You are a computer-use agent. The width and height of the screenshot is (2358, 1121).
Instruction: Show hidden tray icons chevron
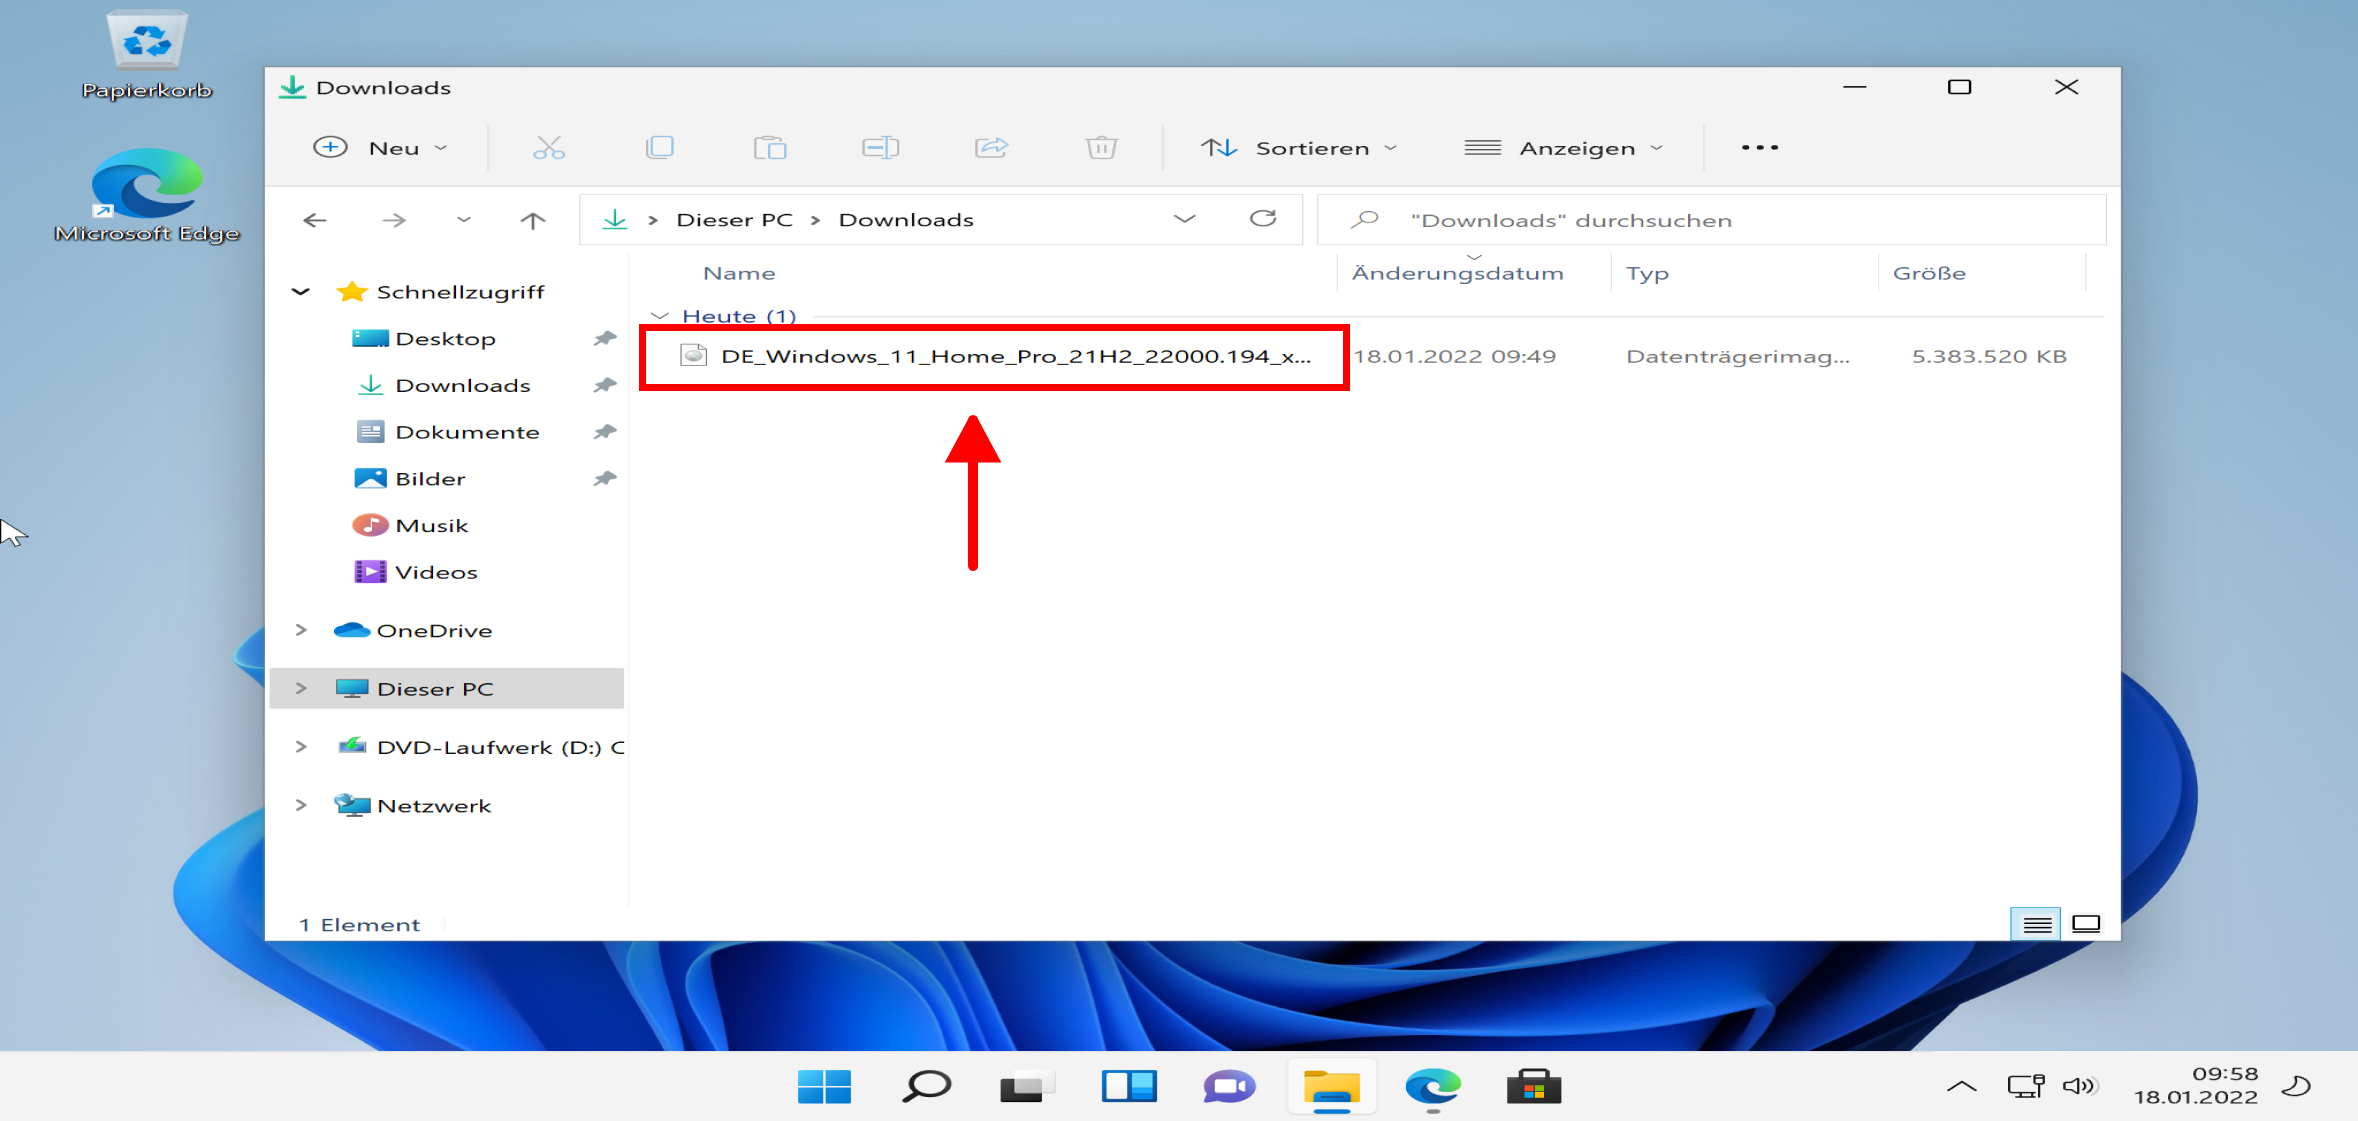point(1962,1086)
